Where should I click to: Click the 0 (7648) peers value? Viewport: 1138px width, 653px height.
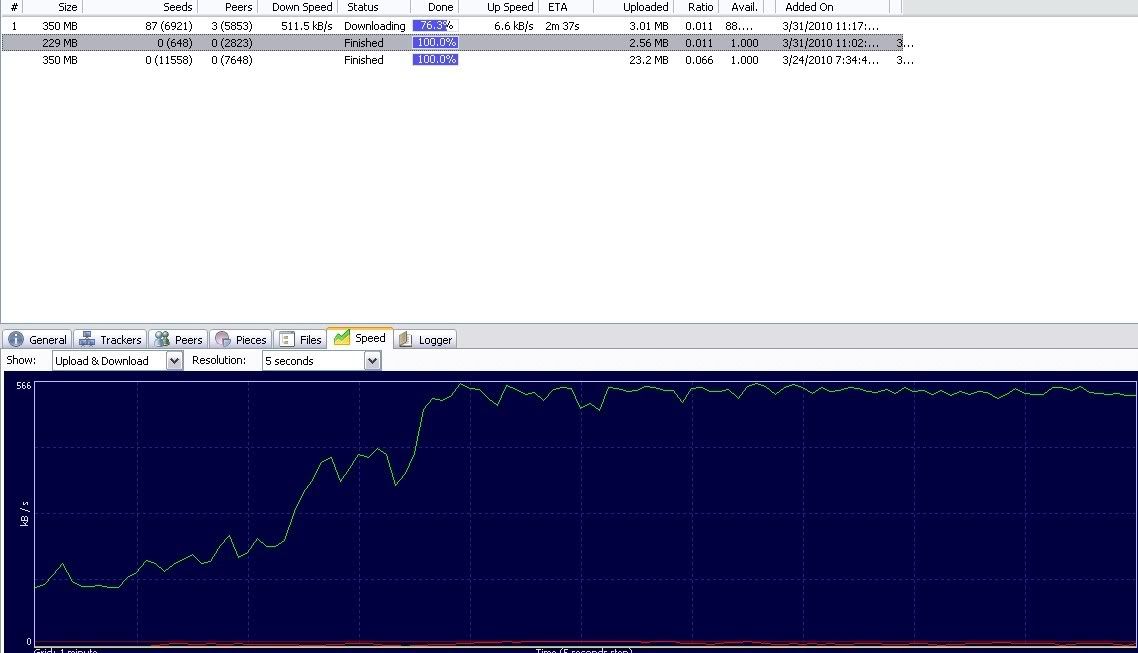tap(232, 60)
